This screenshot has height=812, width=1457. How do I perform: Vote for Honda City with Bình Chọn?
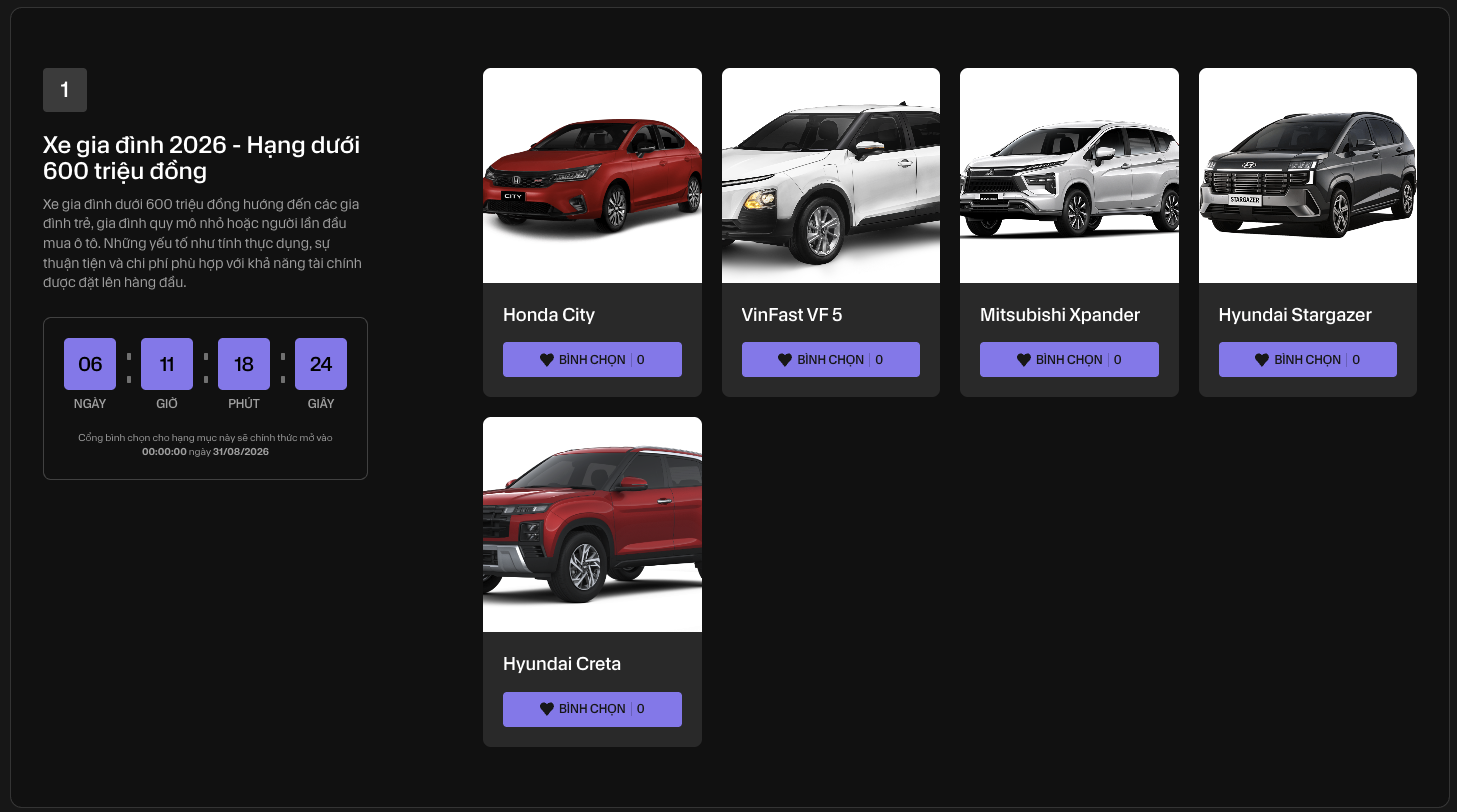coord(592,360)
